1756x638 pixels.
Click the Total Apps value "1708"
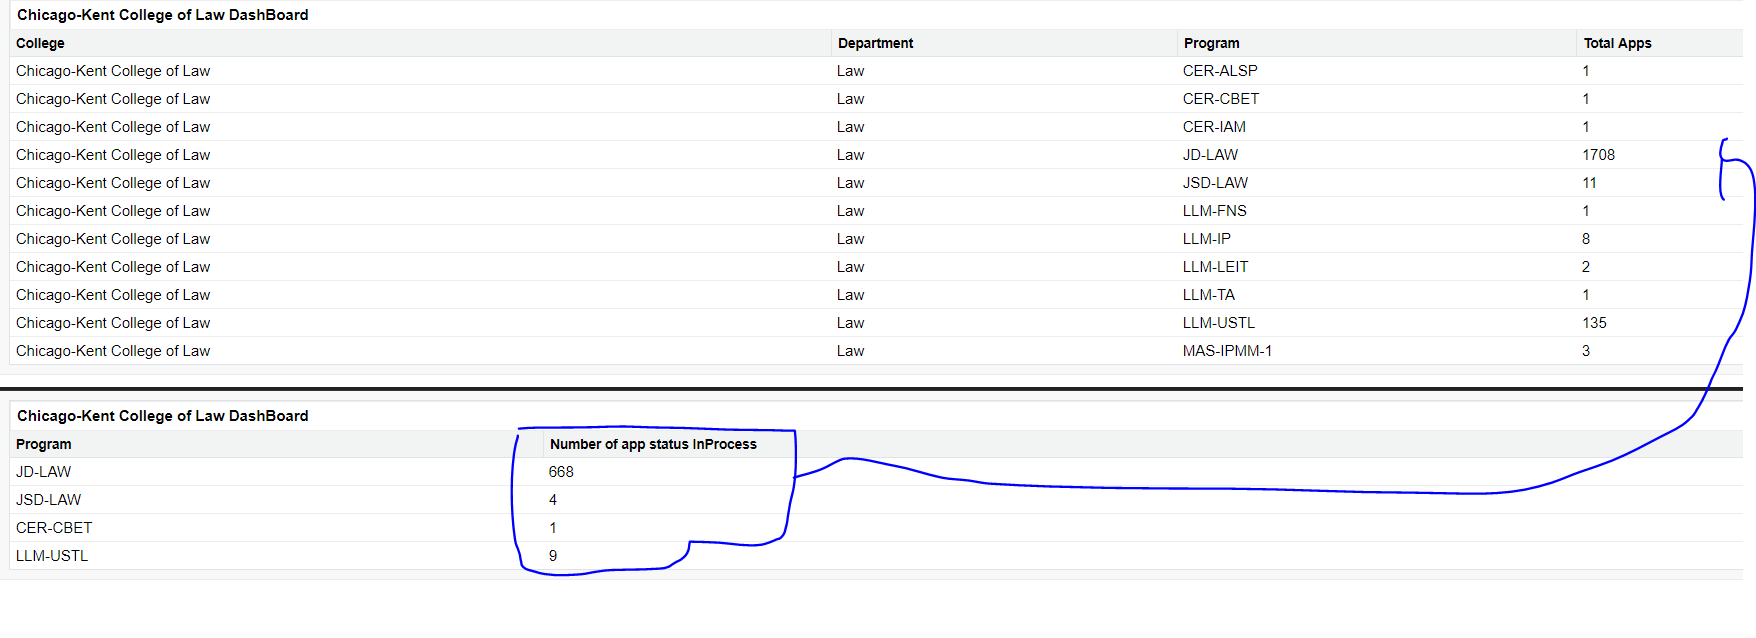click(1598, 155)
